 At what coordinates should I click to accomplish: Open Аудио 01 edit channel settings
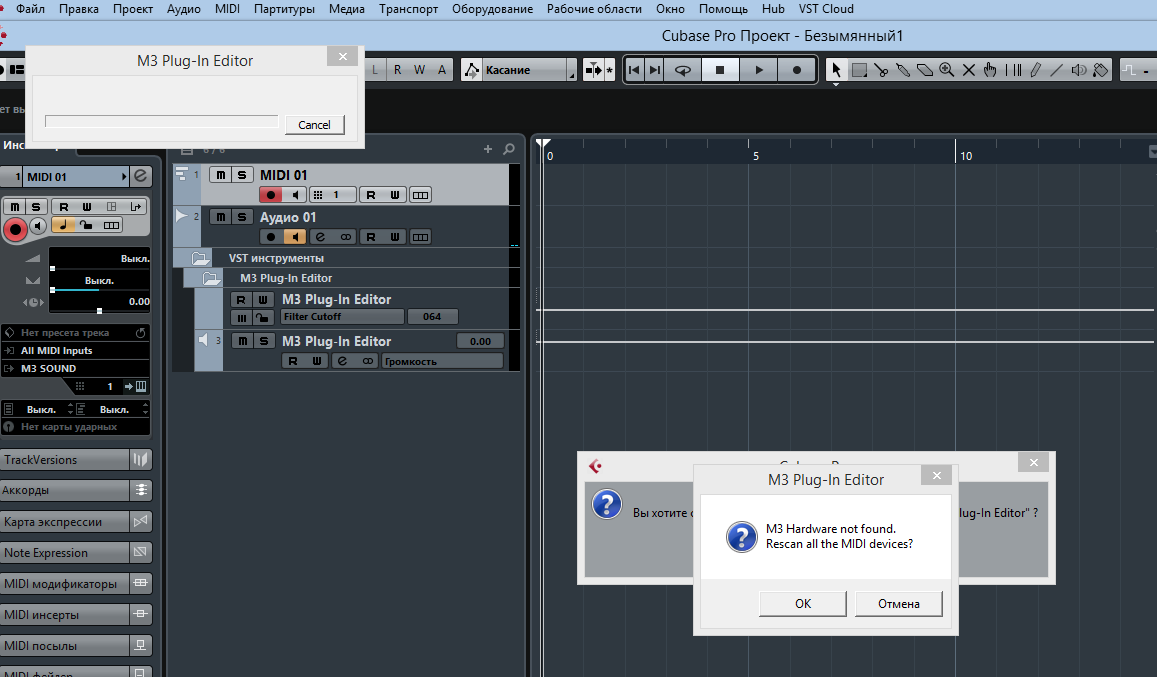click(320, 237)
